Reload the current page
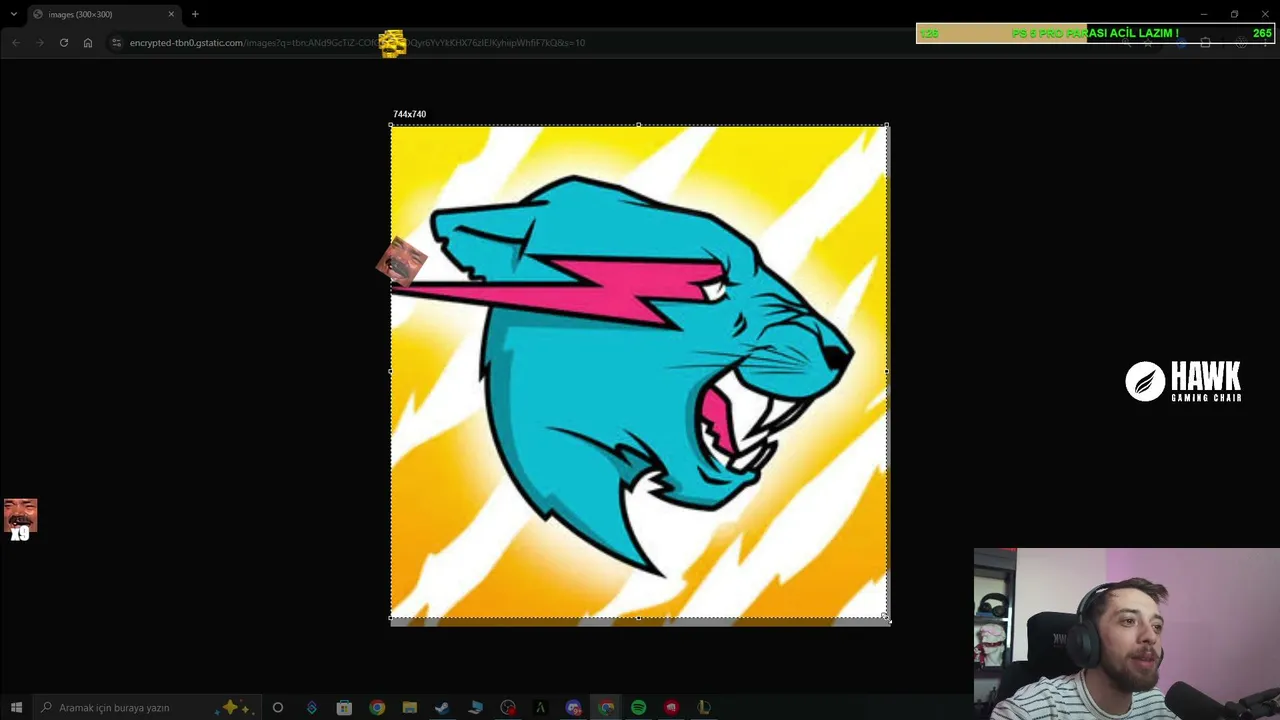Screen dimensions: 1280x720 [x=64, y=43]
